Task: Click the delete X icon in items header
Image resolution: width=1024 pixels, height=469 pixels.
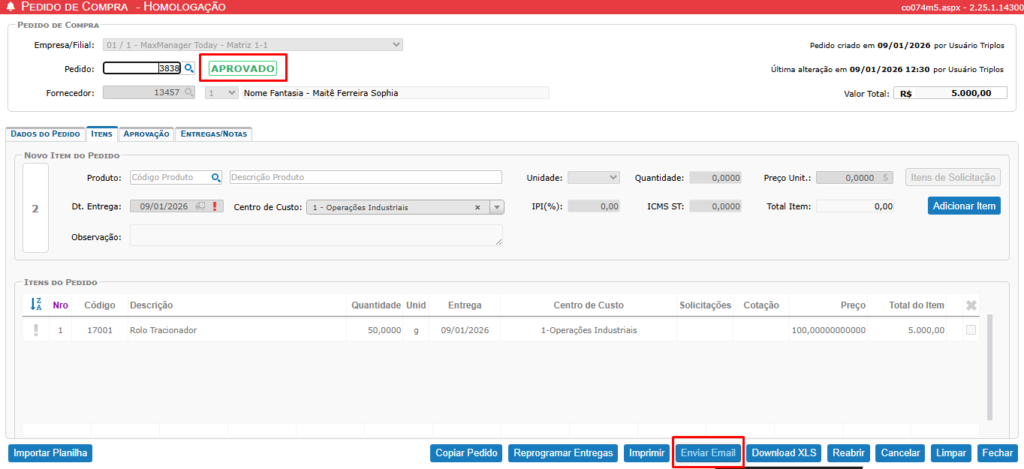Action: point(970,305)
